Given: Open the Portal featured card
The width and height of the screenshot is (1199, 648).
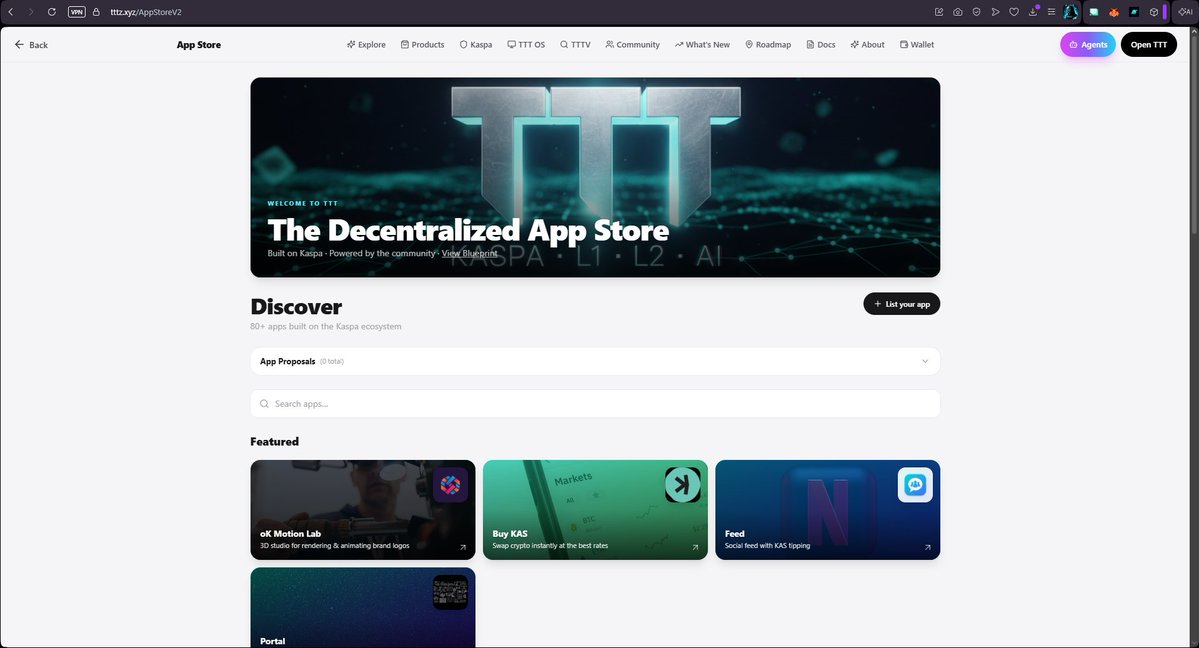Looking at the screenshot, I should tap(362, 607).
